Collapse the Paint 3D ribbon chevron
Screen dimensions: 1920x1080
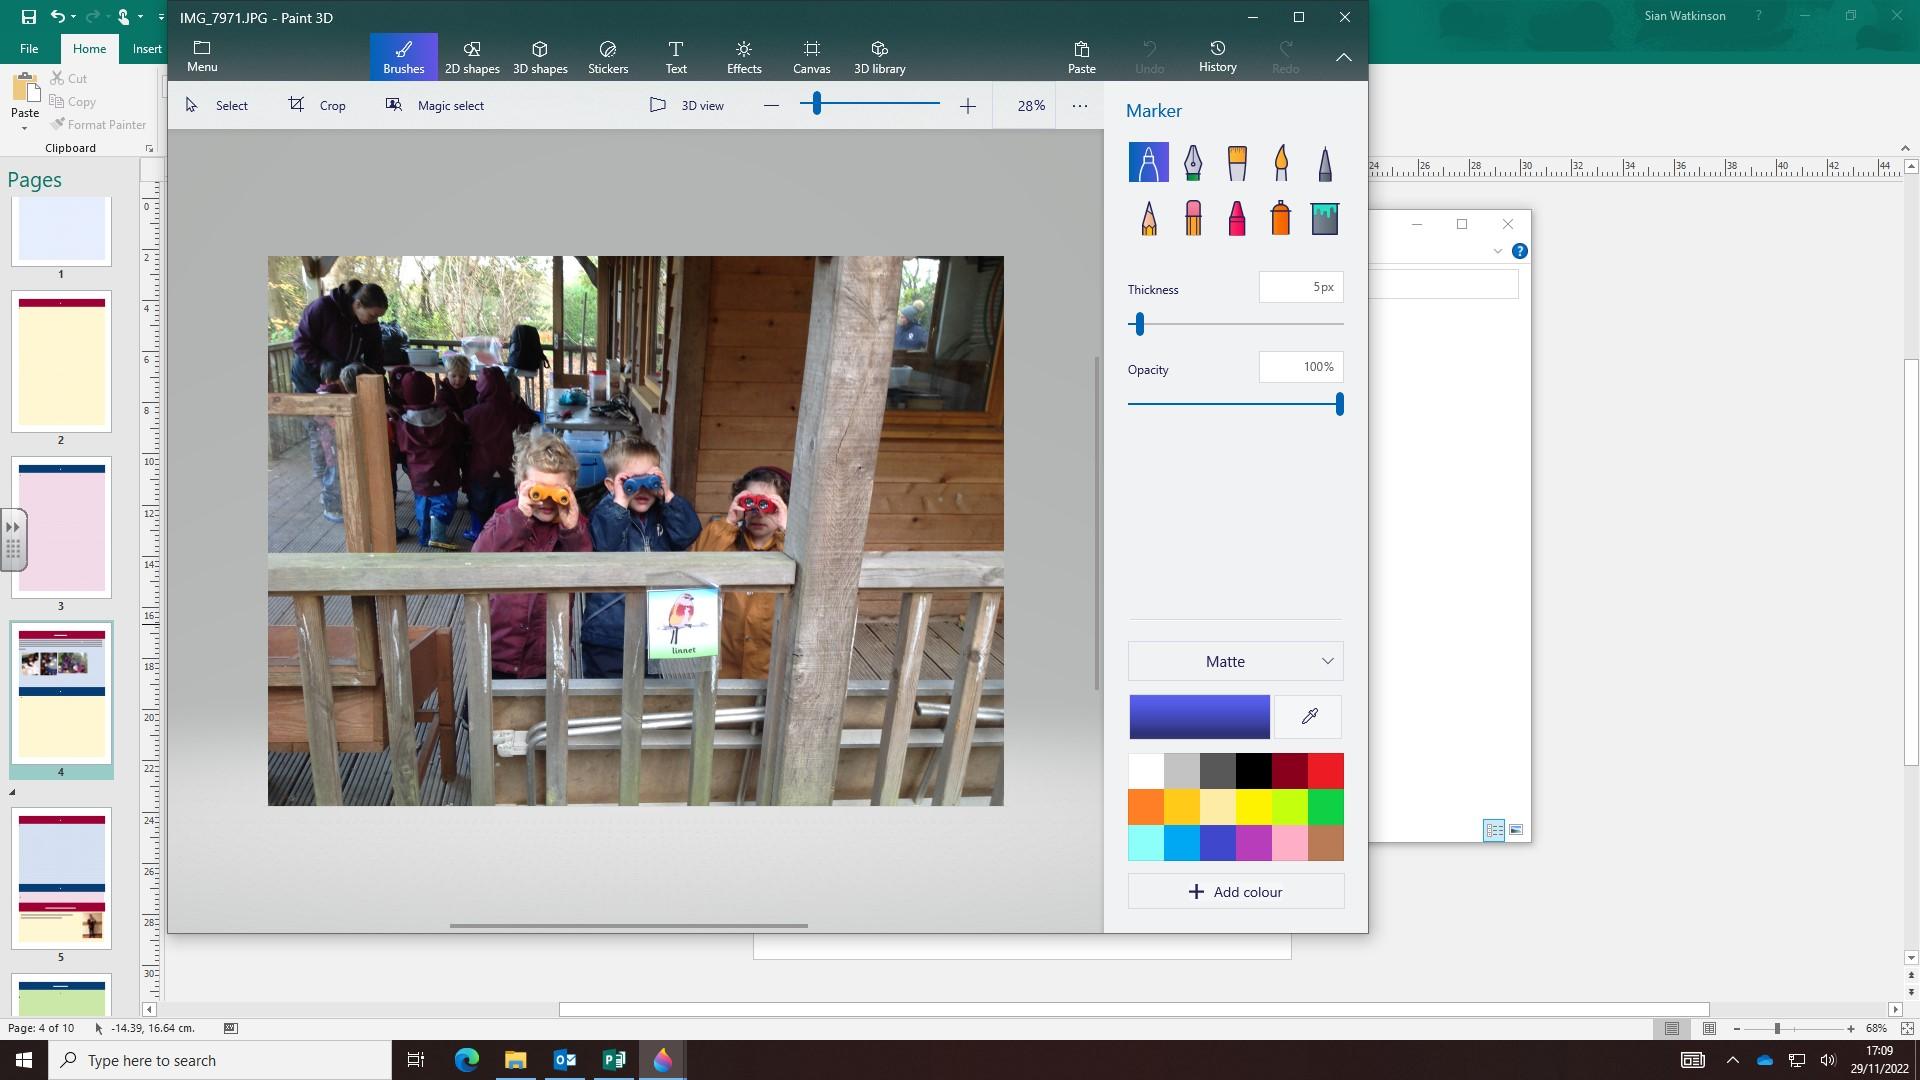point(1343,57)
